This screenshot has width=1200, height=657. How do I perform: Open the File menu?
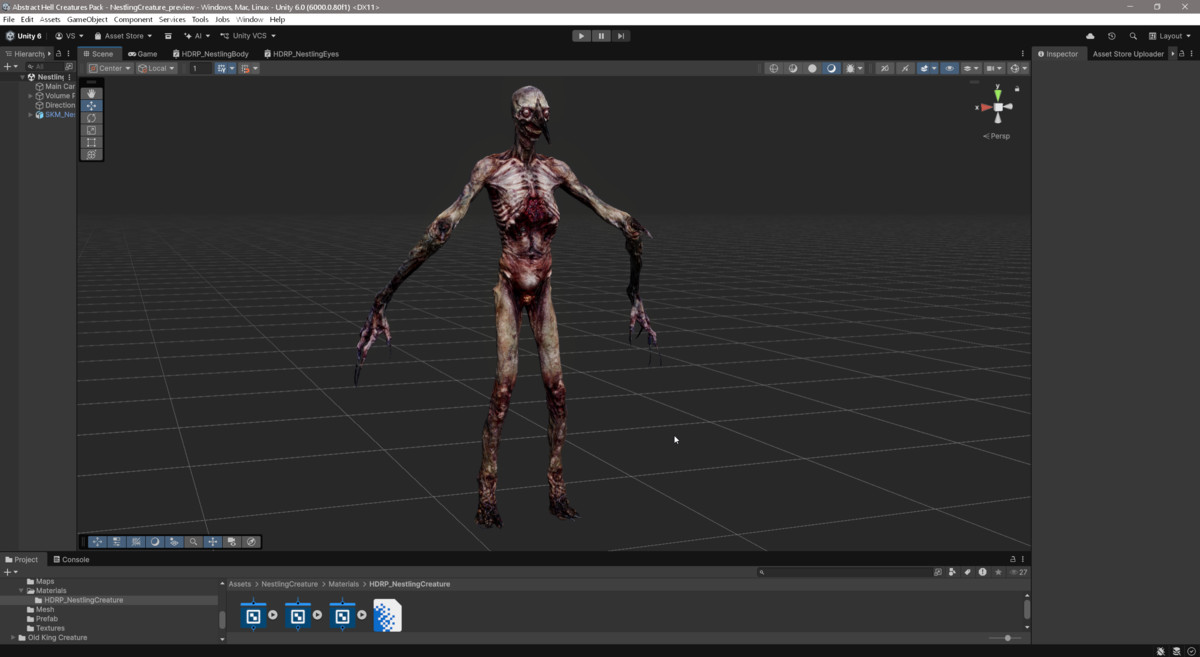click(9, 19)
